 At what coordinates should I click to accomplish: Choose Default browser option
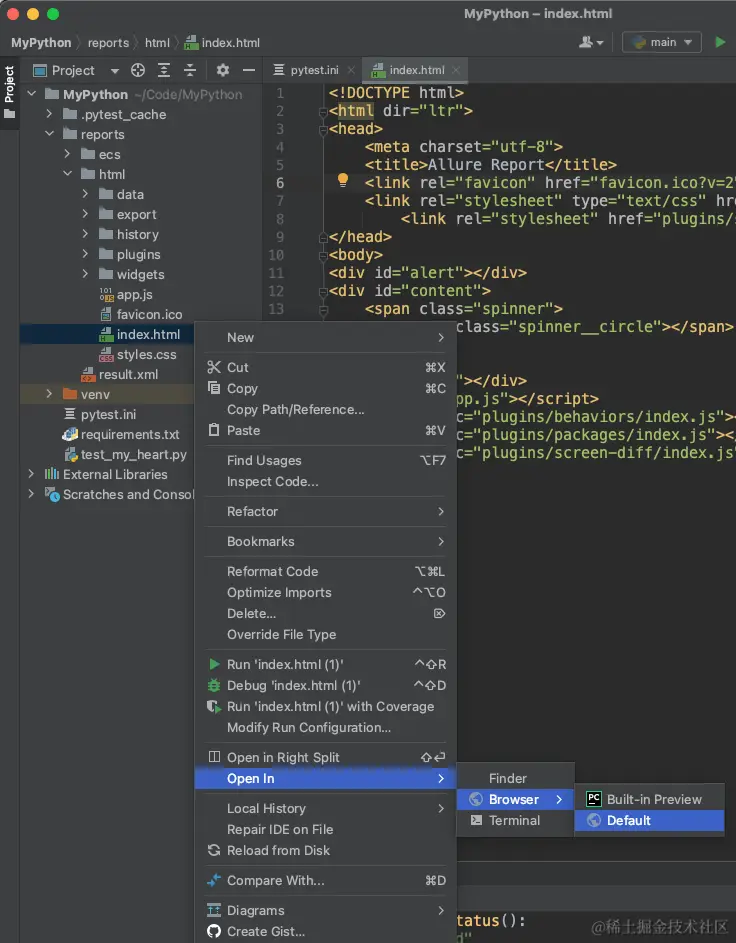coord(649,820)
